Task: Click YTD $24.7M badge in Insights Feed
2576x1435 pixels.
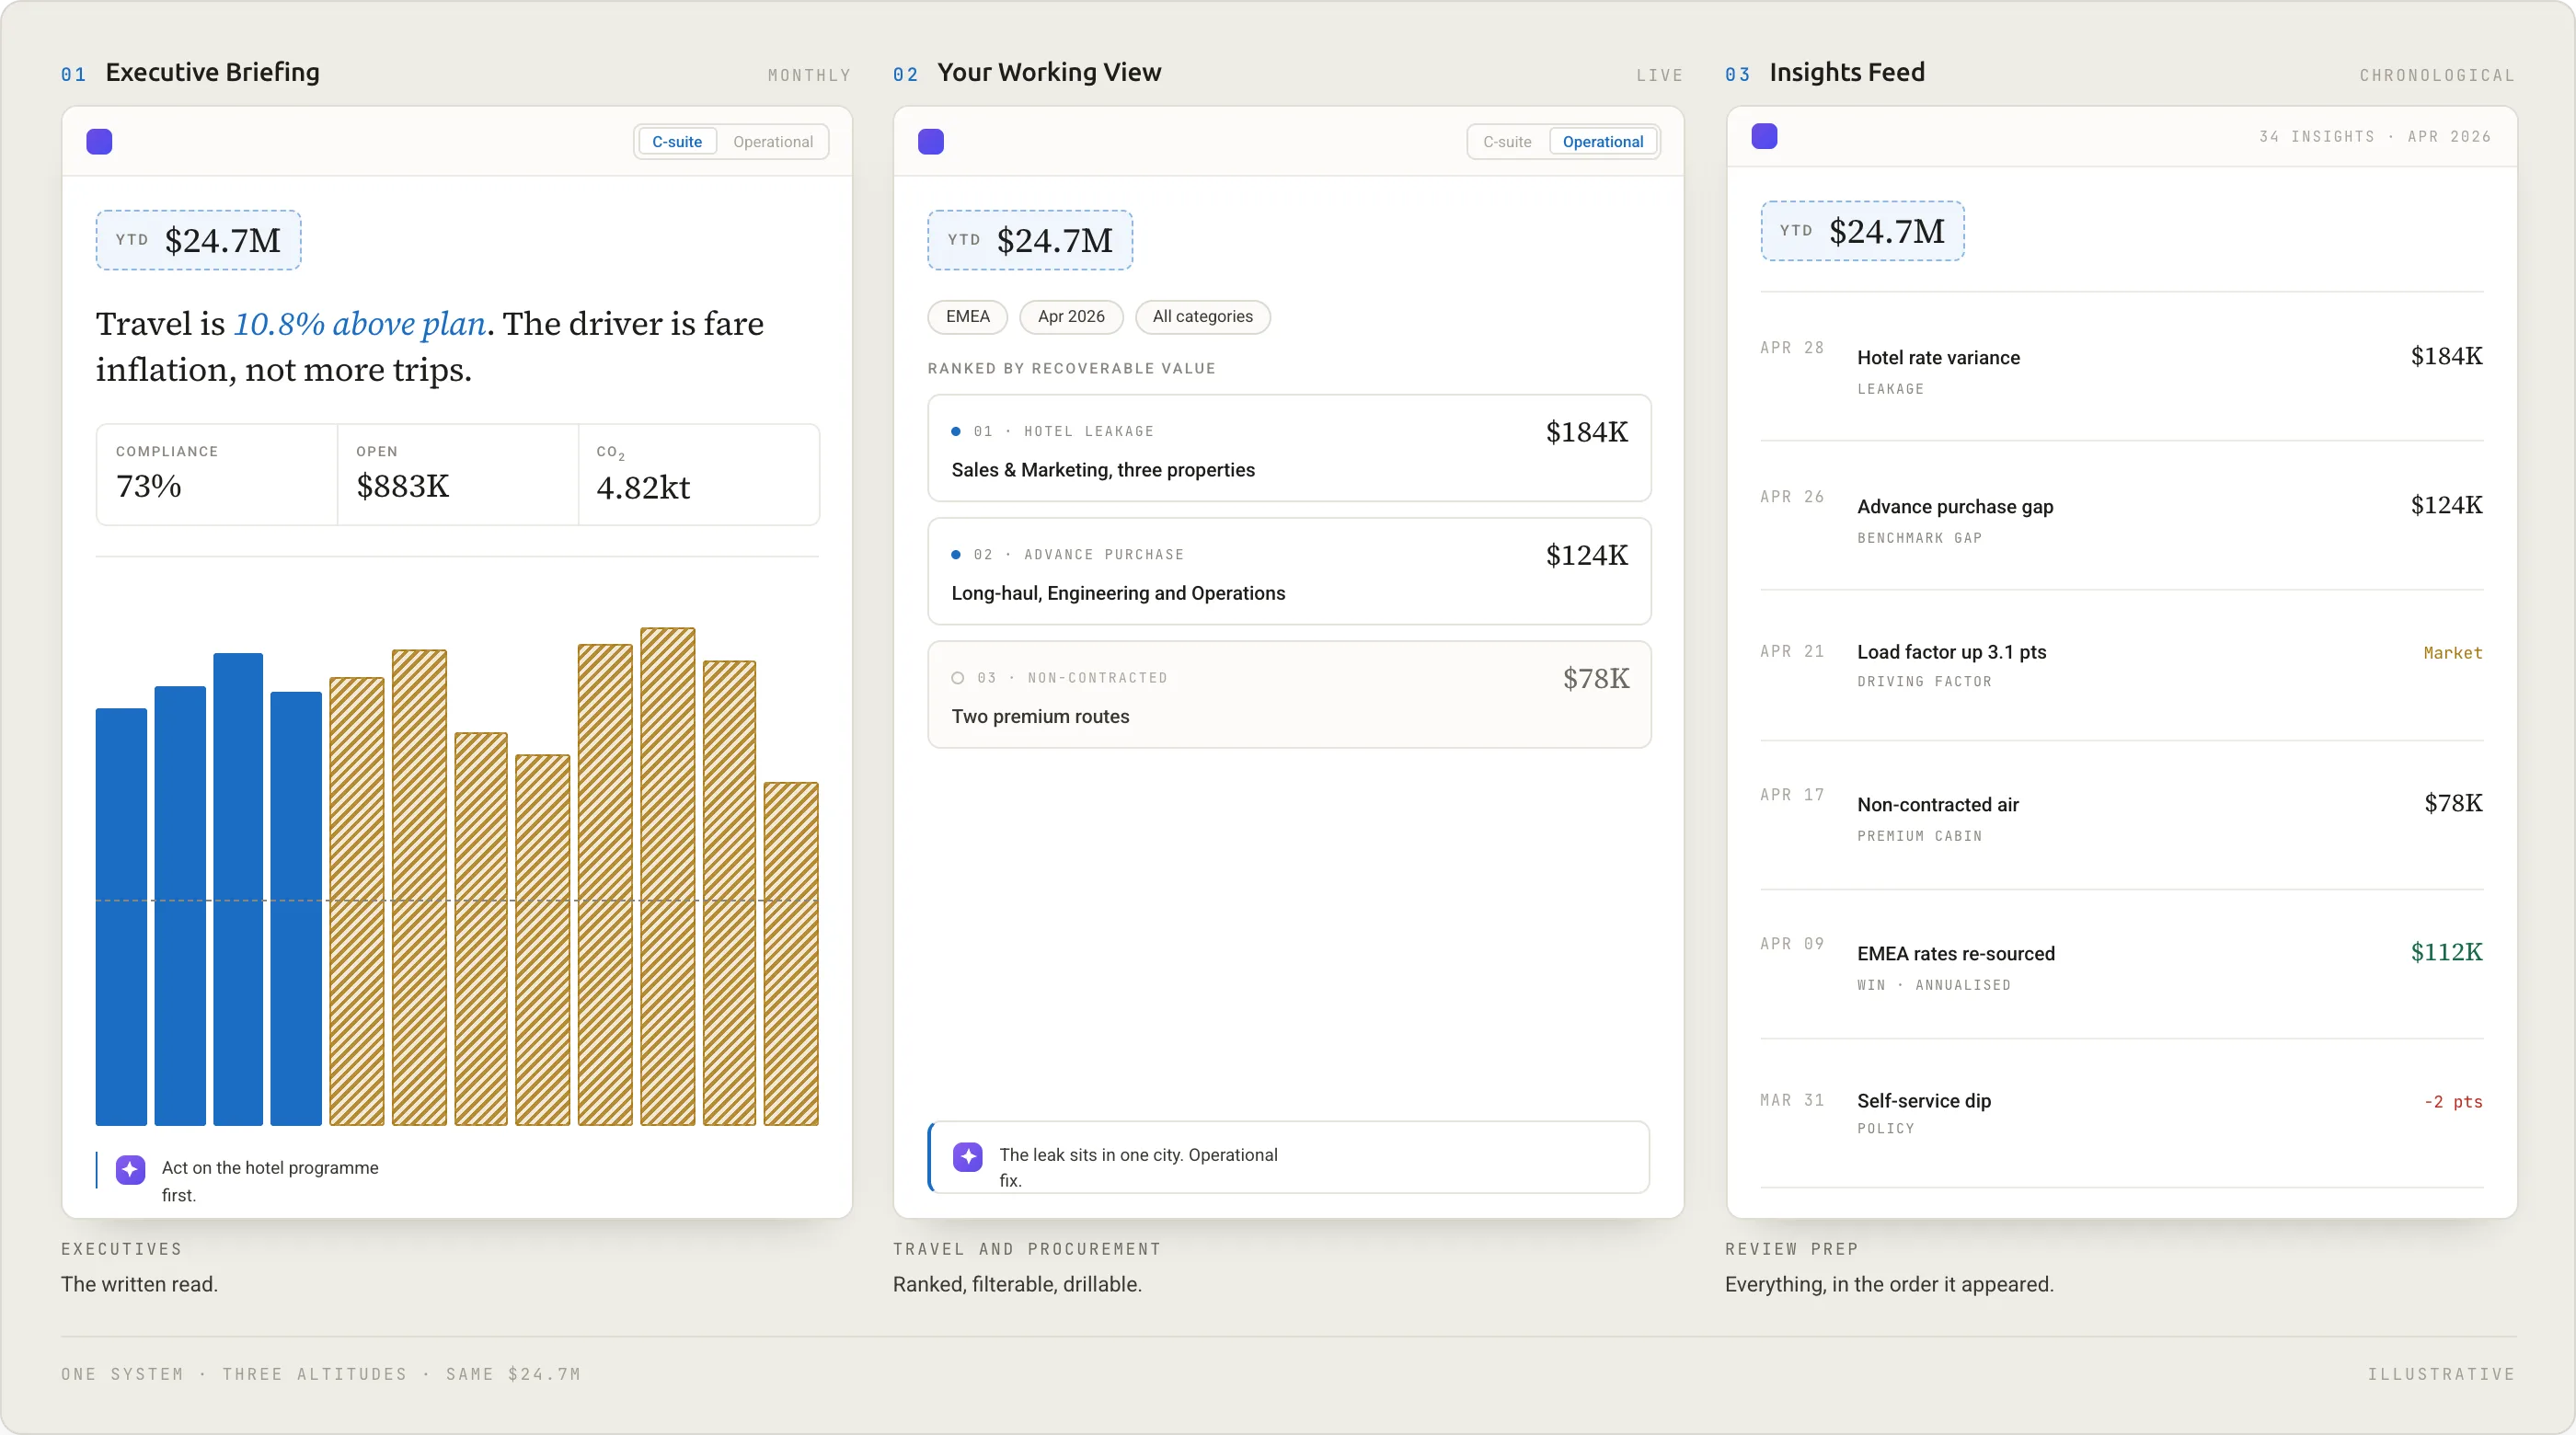Action: tap(1863, 232)
